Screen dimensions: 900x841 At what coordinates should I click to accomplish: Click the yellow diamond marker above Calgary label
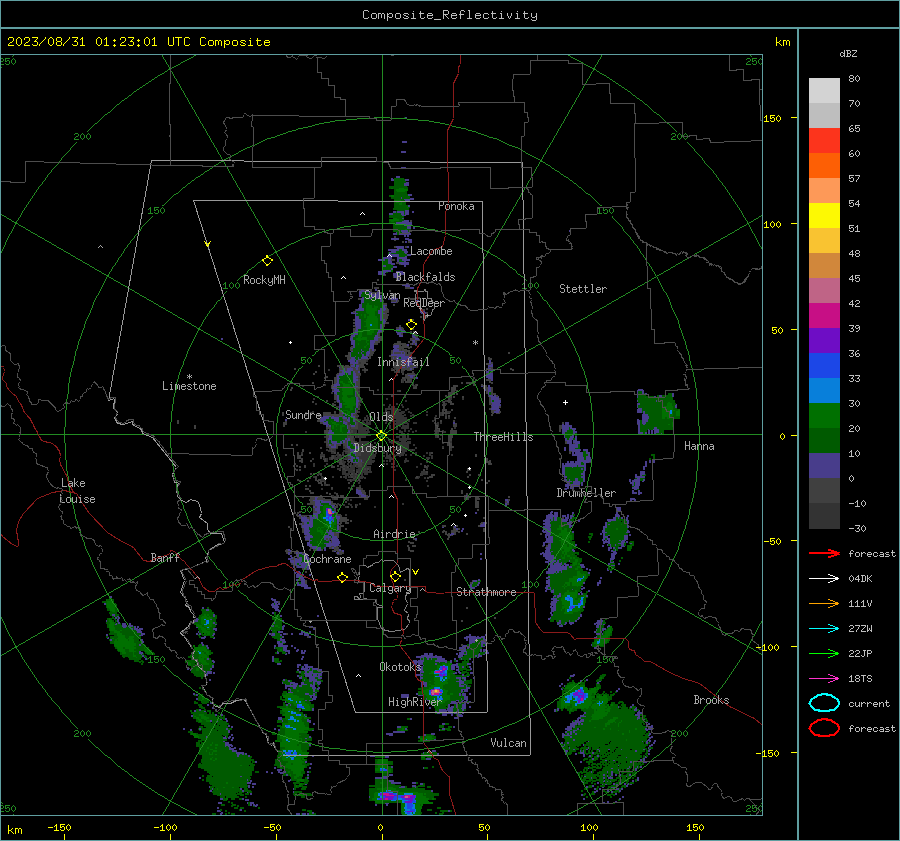click(395, 576)
